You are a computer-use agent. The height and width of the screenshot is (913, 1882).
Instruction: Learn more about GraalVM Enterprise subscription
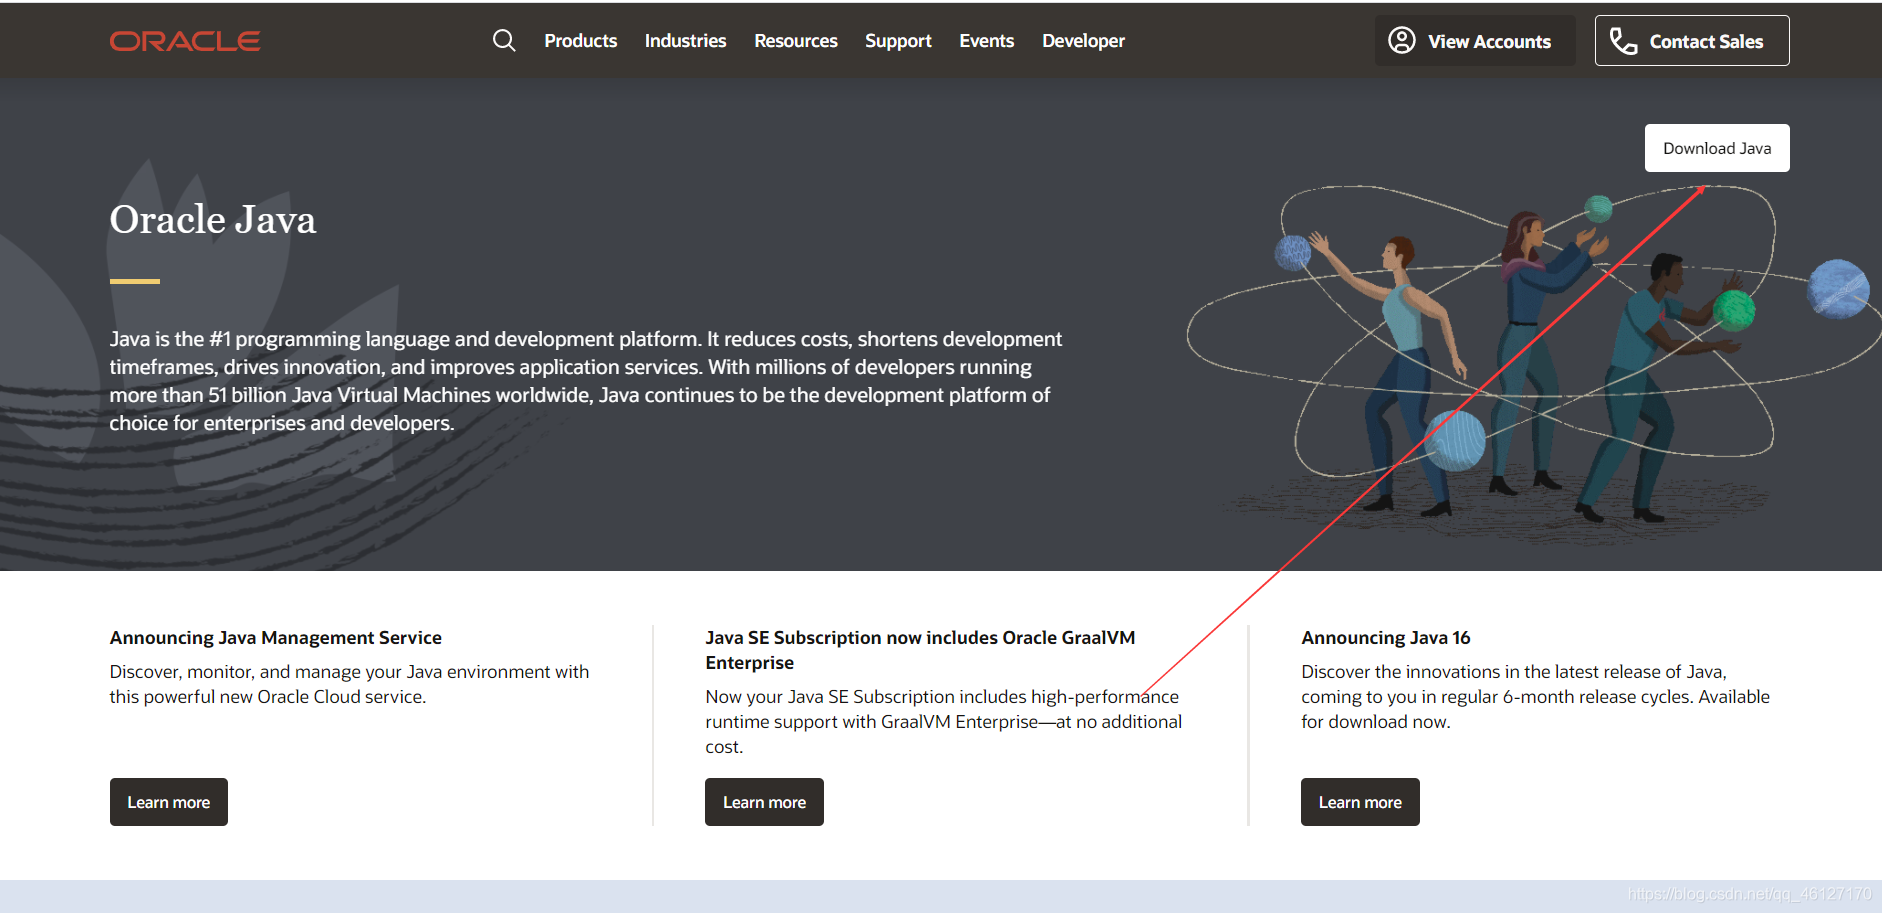[x=764, y=802]
